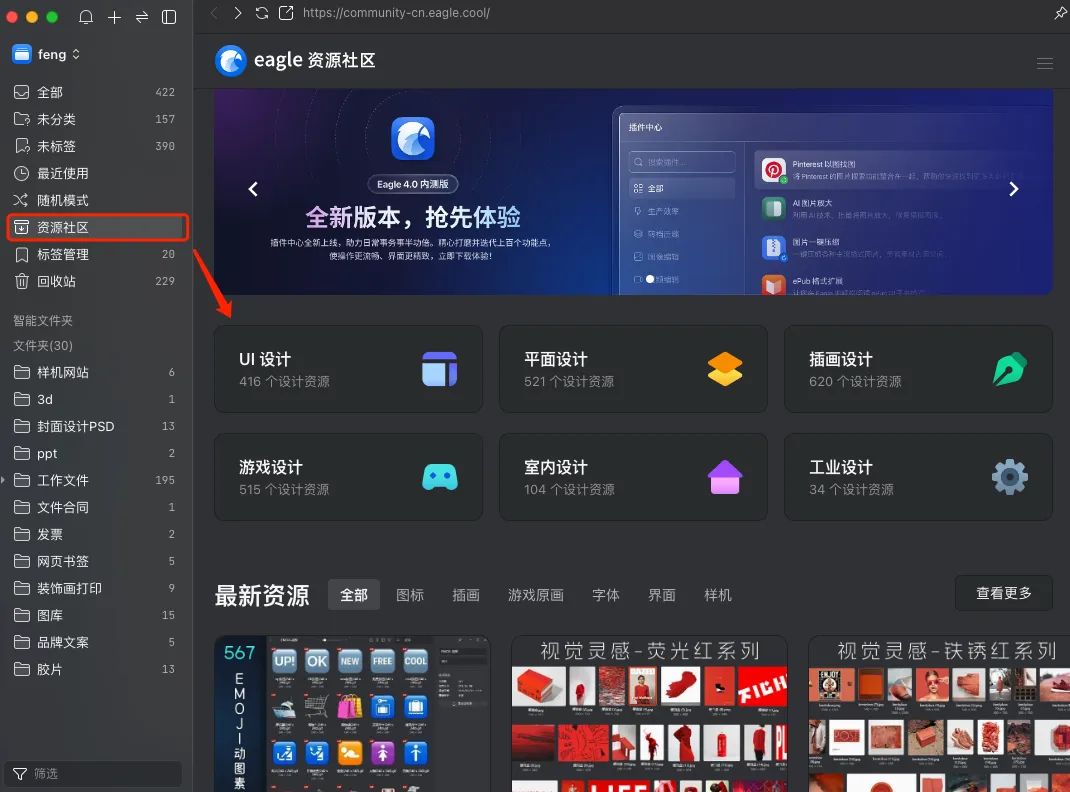Switch to the 插画 tab

pyautogui.click(x=466, y=595)
